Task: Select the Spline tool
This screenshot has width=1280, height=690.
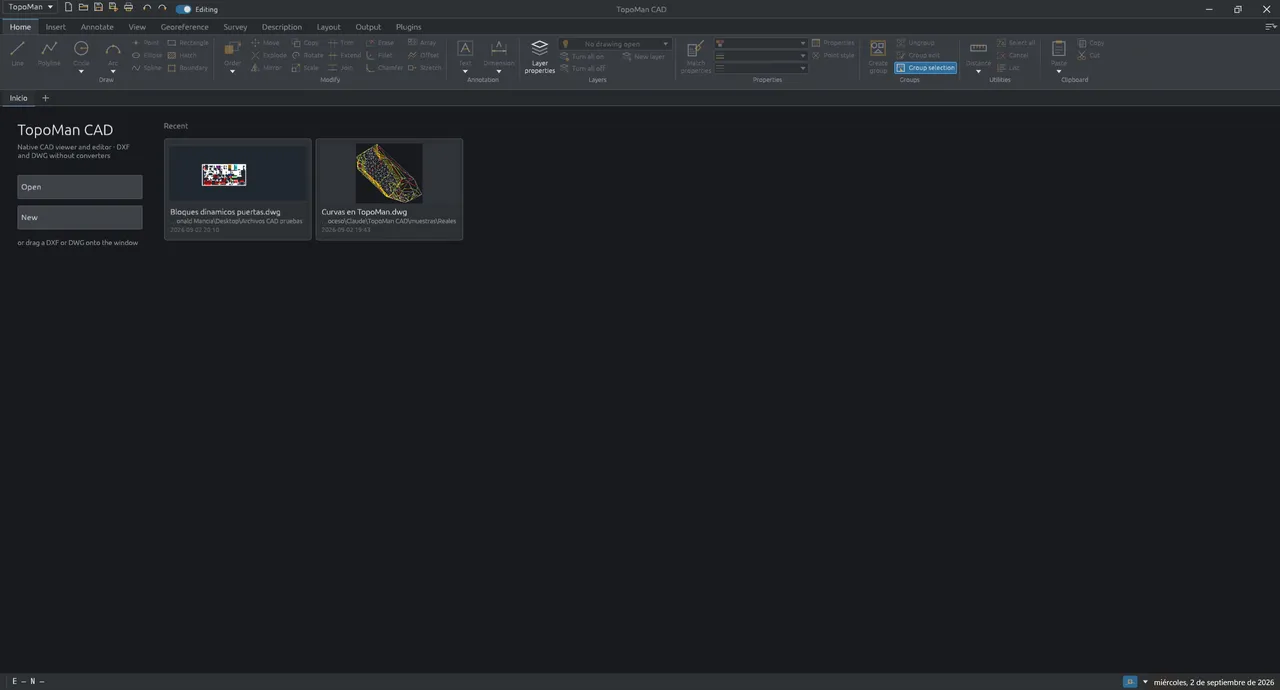Action: 147,68
